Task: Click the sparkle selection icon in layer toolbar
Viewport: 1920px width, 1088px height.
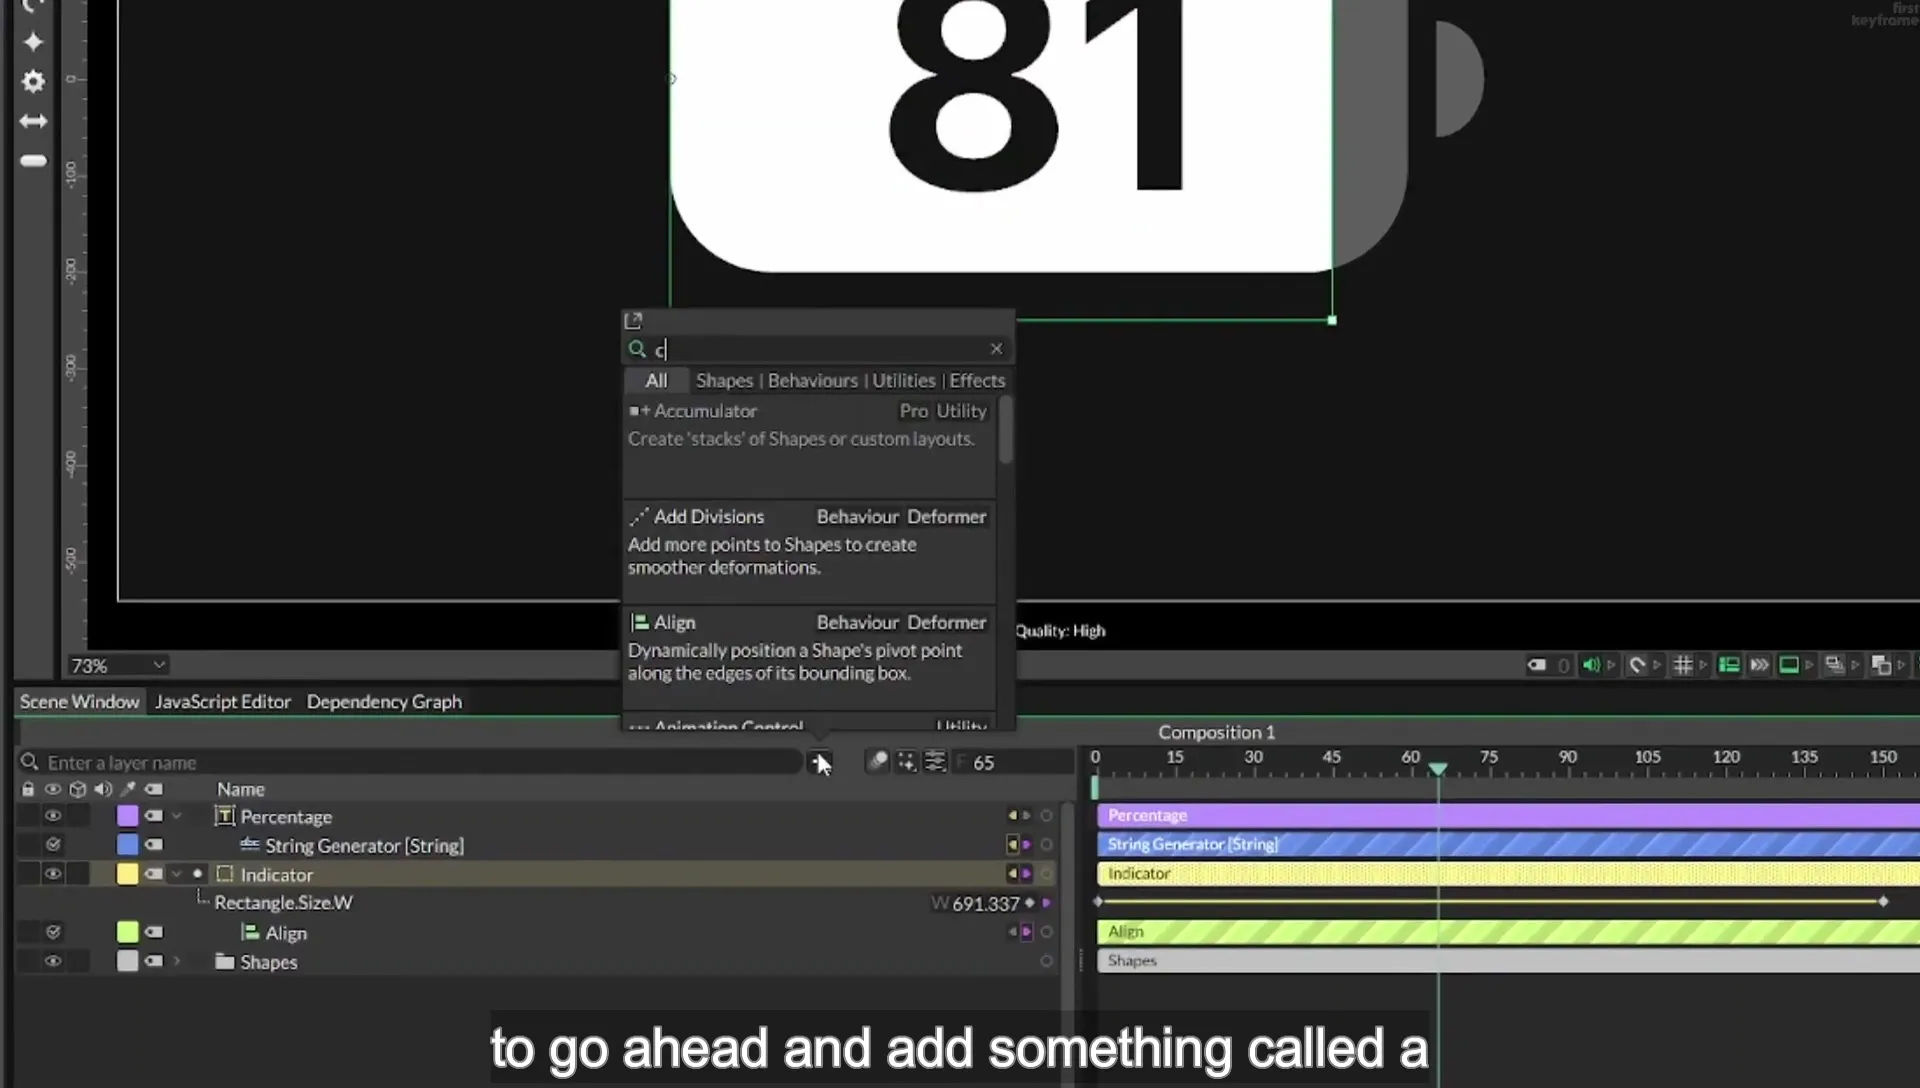Action: tap(906, 762)
